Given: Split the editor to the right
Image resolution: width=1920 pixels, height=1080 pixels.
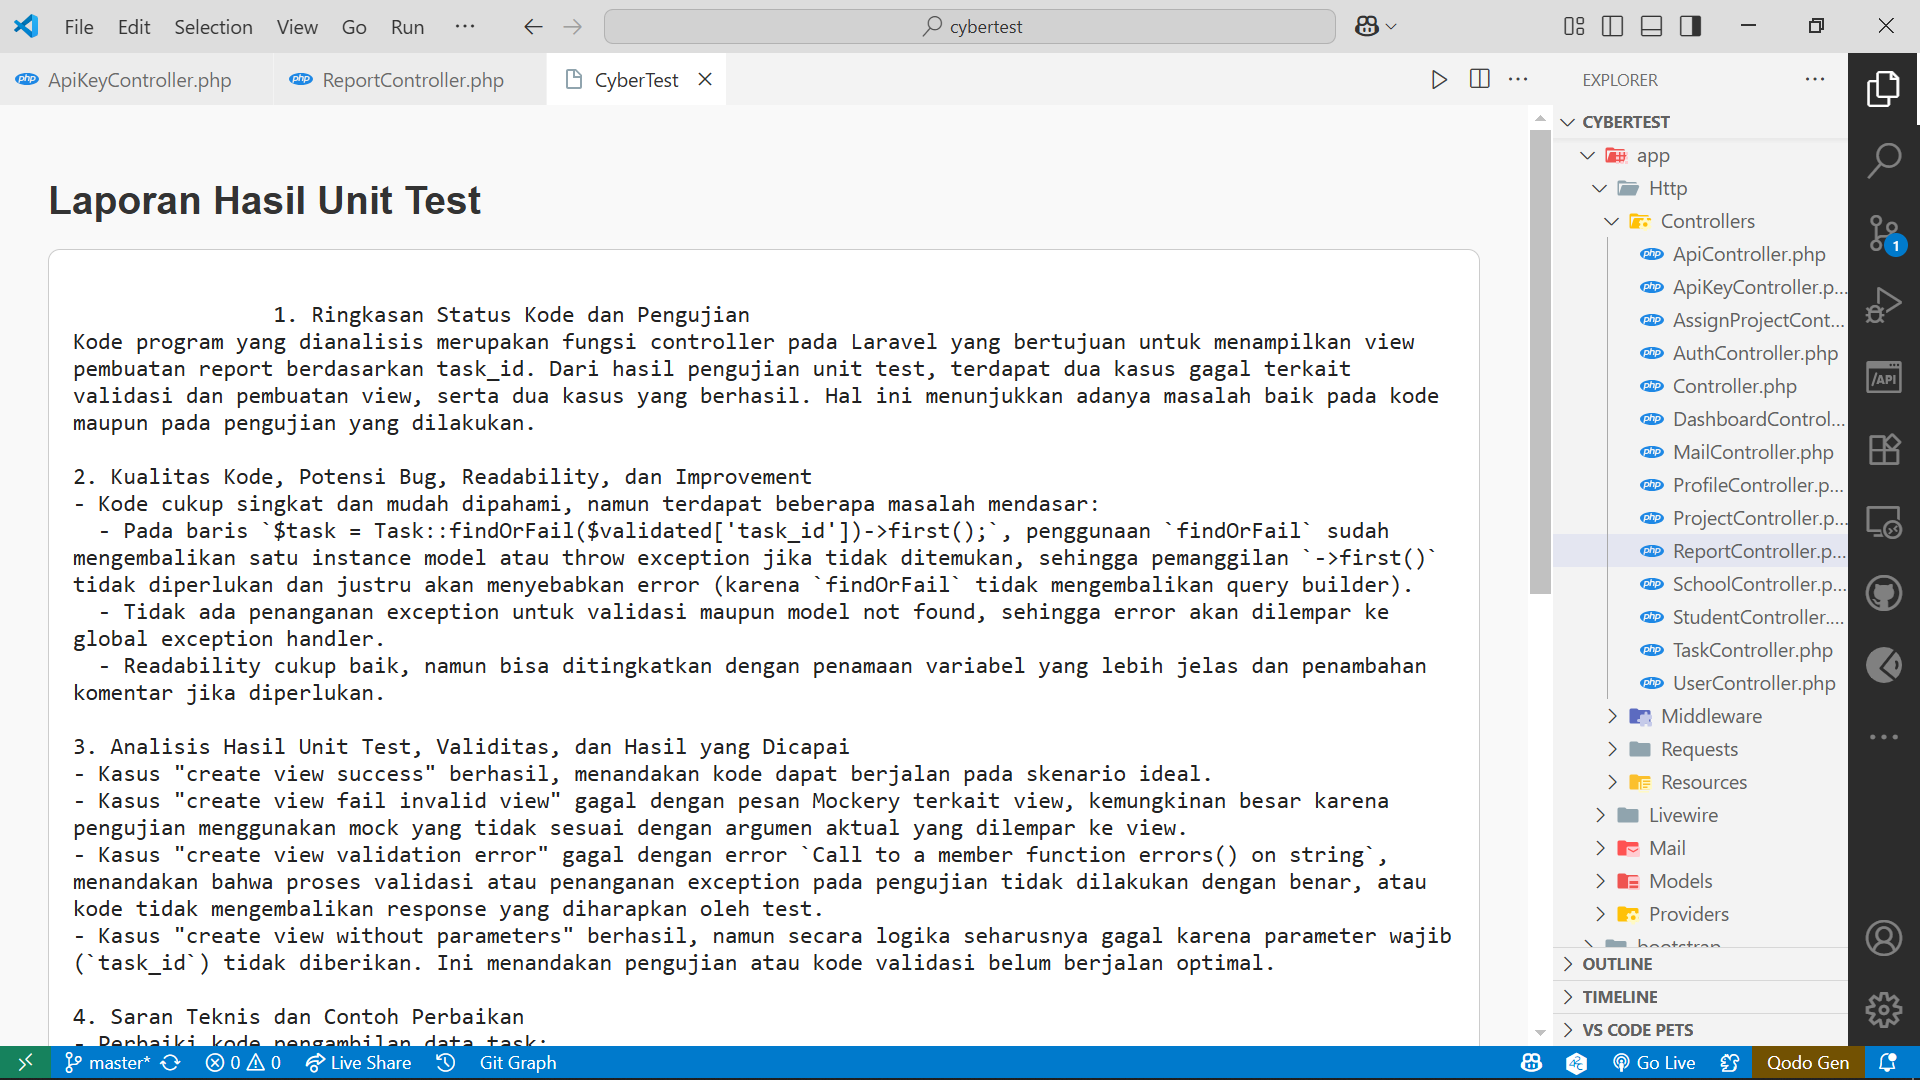Looking at the screenshot, I should (1479, 80).
